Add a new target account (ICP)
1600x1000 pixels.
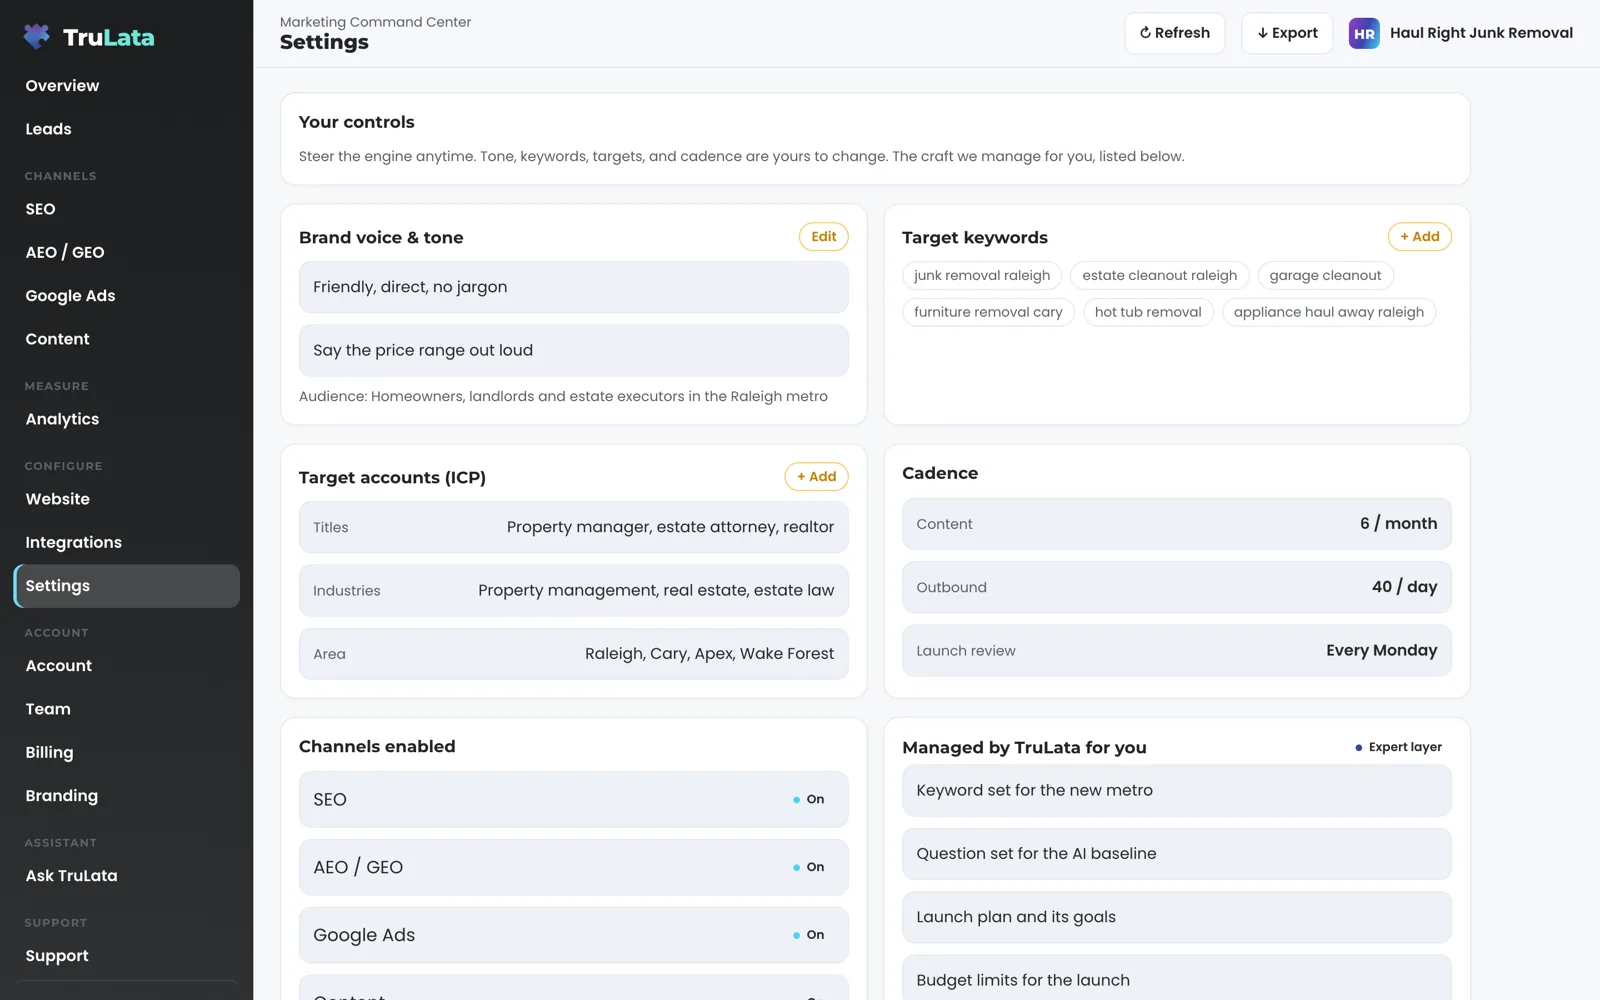coord(816,477)
